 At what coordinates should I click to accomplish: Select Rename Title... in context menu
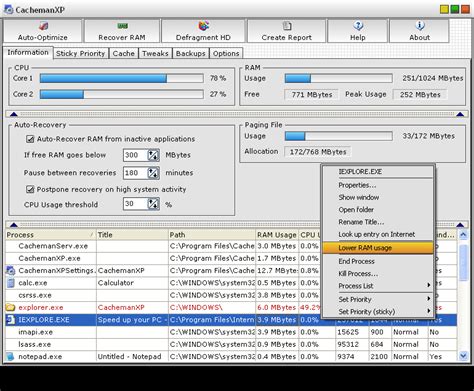coord(378,222)
